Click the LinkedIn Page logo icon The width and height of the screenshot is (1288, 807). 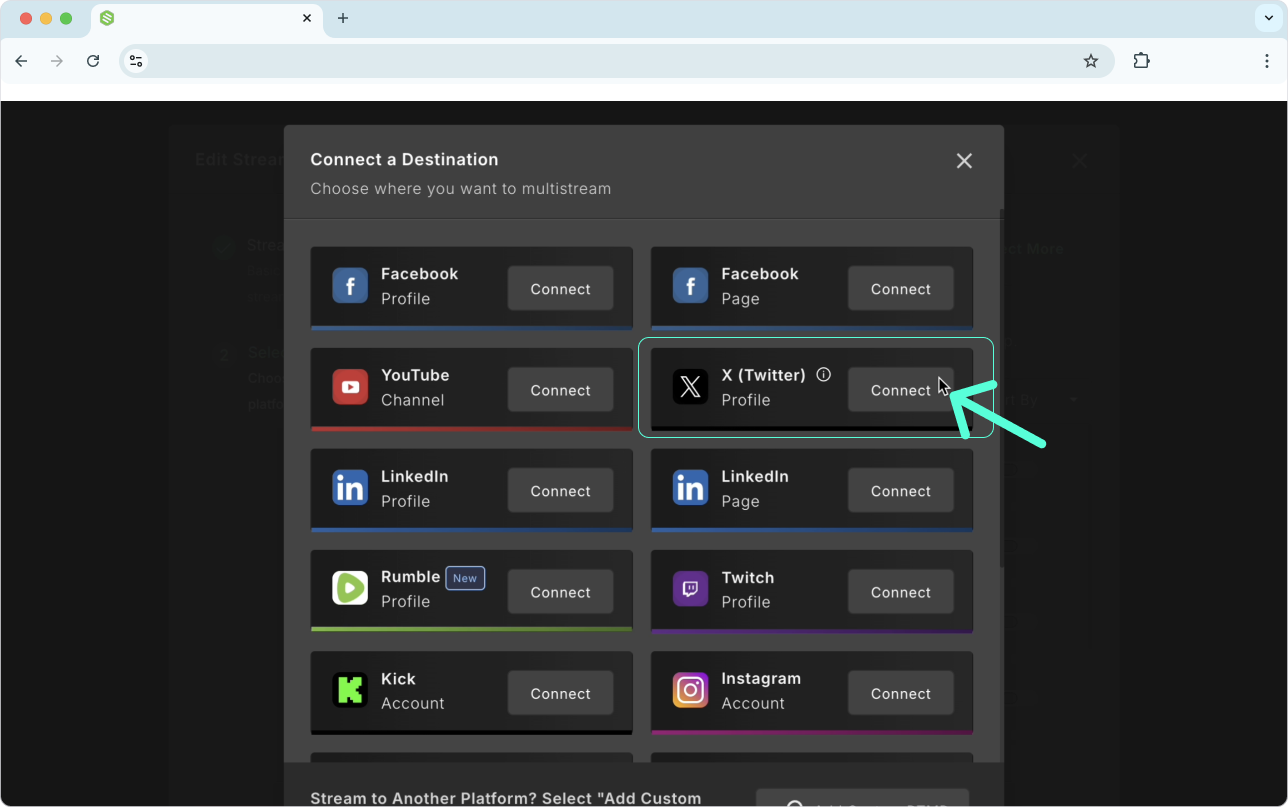690,488
